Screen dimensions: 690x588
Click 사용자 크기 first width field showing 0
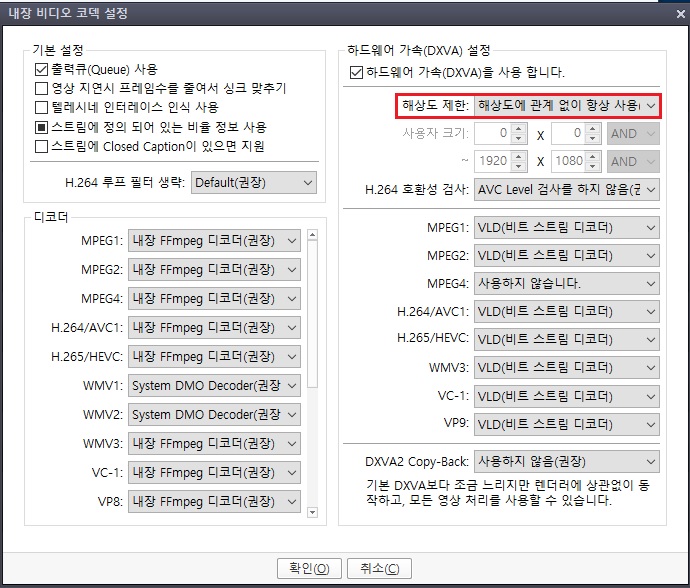[493, 133]
